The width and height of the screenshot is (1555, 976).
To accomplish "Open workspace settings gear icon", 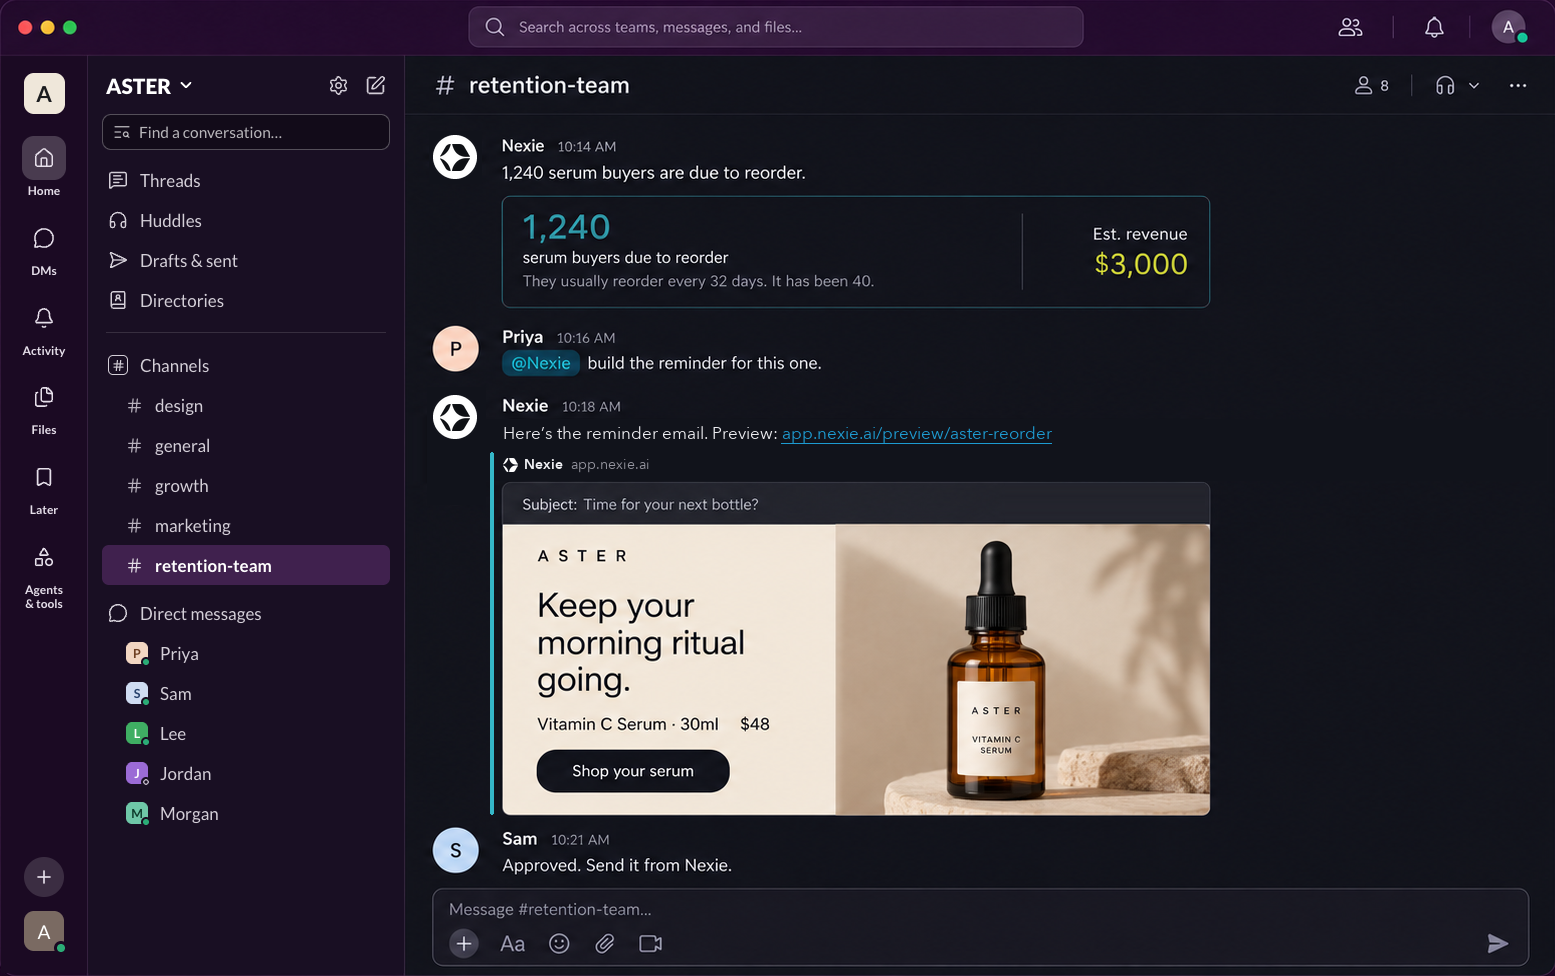I will [338, 86].
